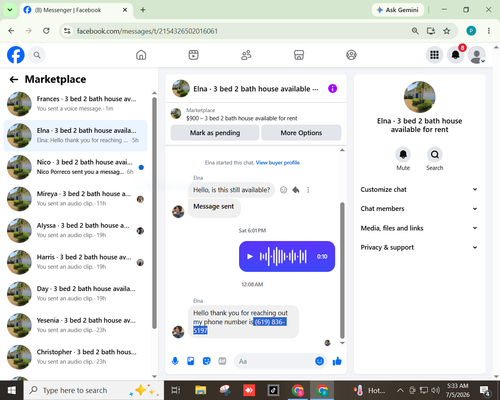Viewport: 500px width, 400px height.
Task: Play the voice message
Action: coord(249,256)
